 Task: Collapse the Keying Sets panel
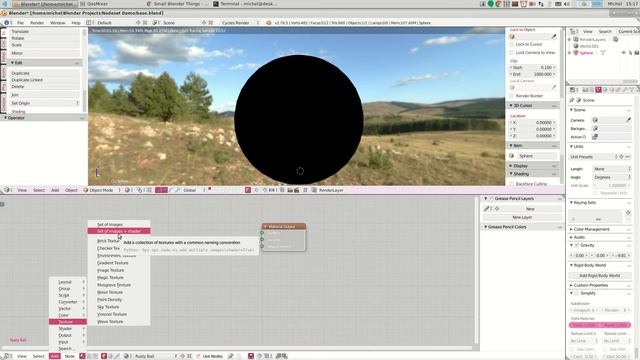[599, 203]
